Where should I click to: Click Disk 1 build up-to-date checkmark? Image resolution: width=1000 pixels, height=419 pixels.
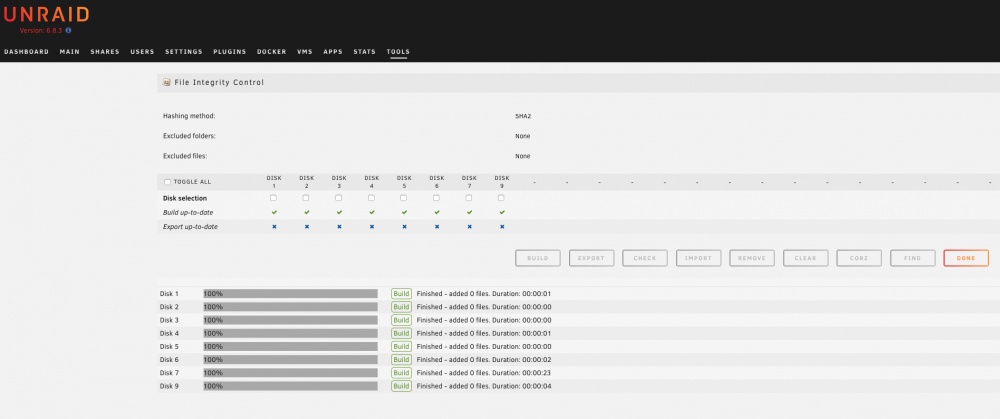(x=274, y=212)
